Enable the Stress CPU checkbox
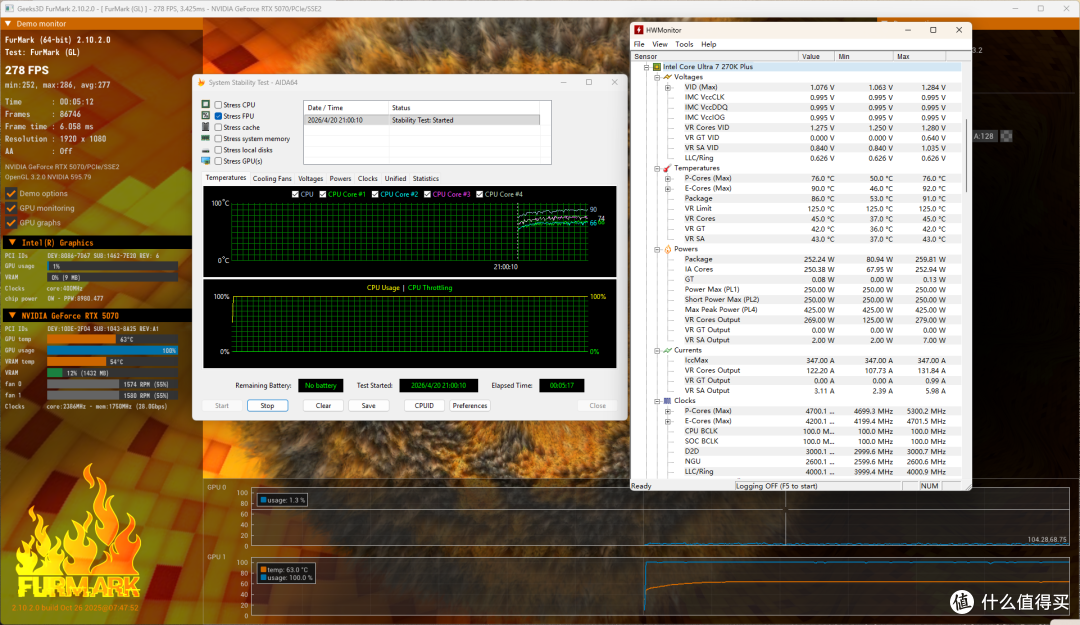The image size is (1080, 625). 218,105
